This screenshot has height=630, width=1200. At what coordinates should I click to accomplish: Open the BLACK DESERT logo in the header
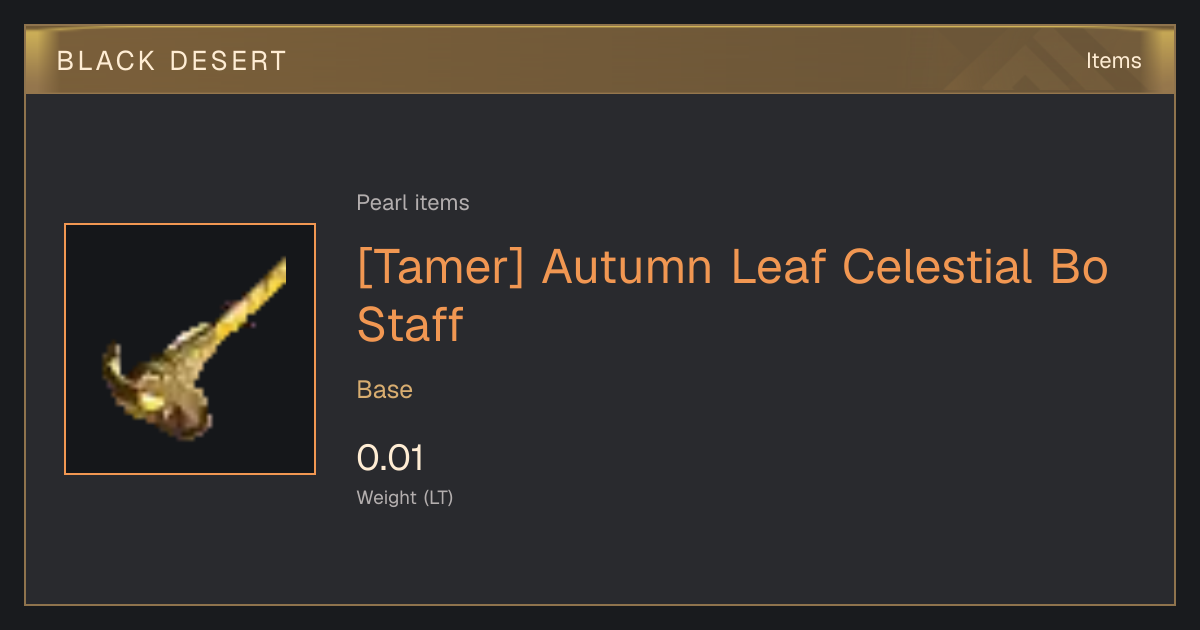(172, 61)
